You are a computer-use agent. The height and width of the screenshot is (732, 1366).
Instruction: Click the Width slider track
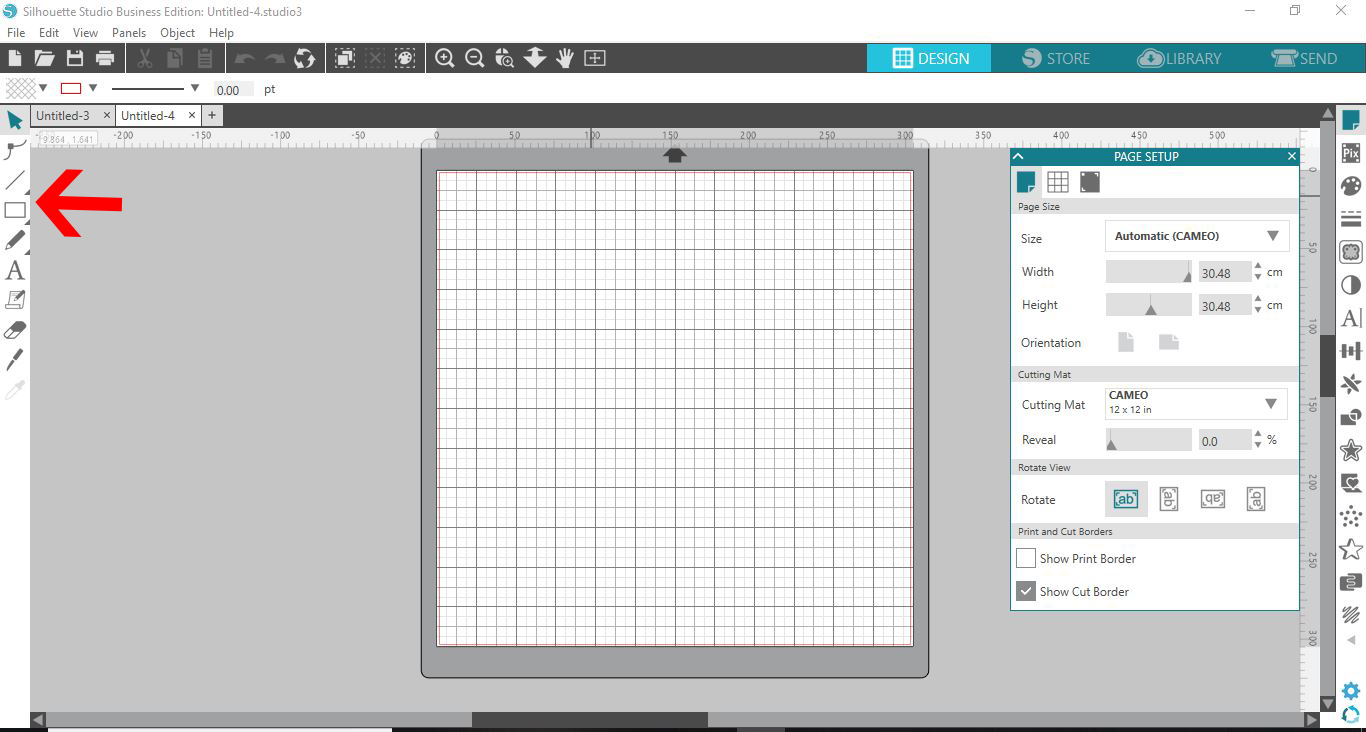tap(1148, 272)
